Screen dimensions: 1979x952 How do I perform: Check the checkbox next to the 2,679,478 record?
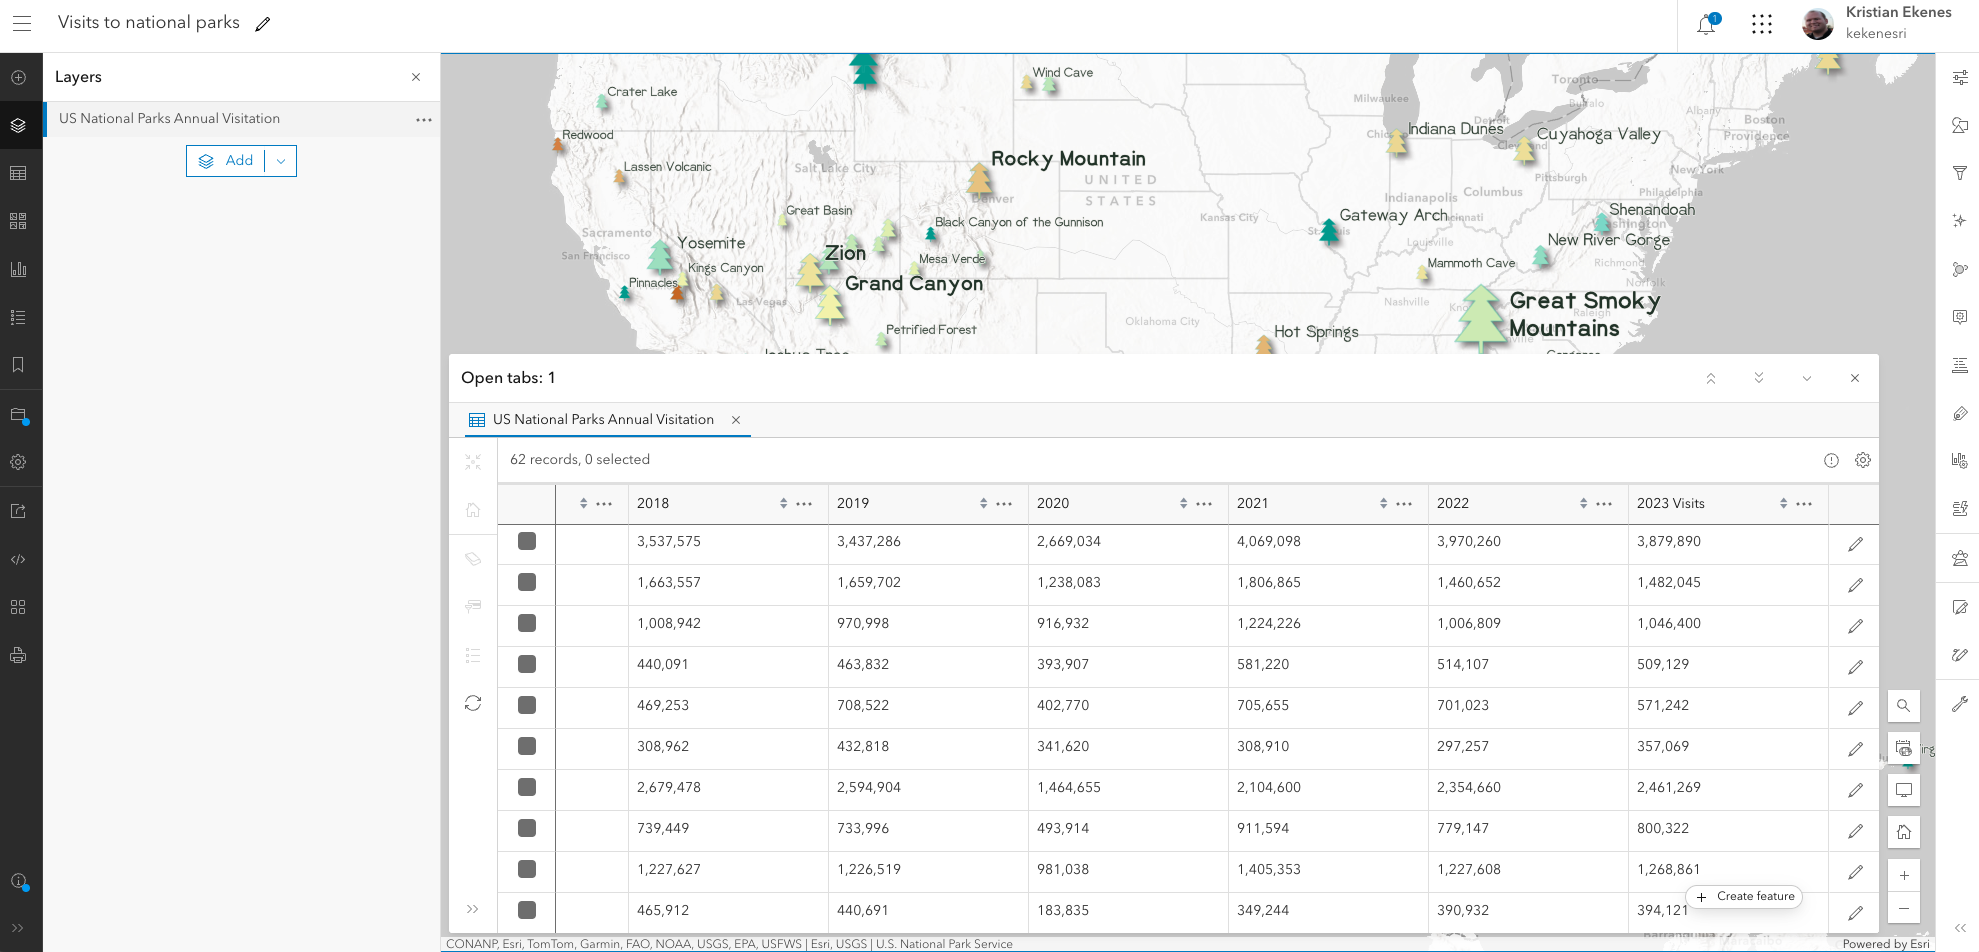pos(527,787)
